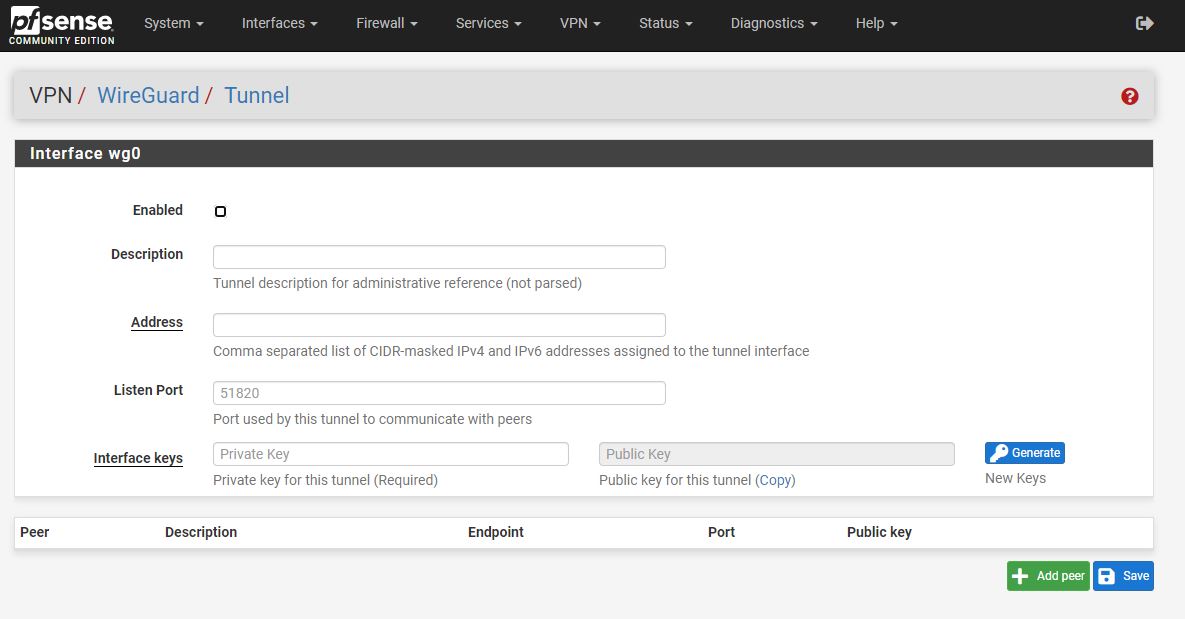1185x619 pixels.
Task: Click the pfSense logo icon
Action: click(x=61, y=24)
